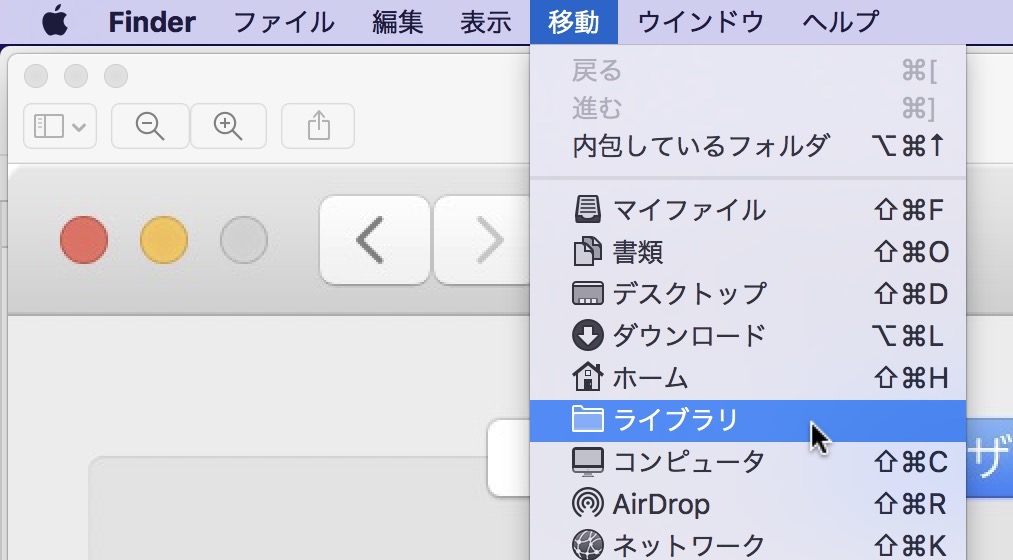Open the 編集 menu

click(397, 23)
